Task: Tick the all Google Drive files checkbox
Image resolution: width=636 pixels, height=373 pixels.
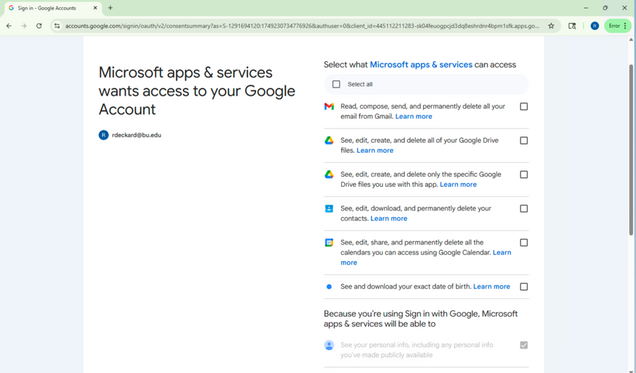Action: click(x=524, y=141)
